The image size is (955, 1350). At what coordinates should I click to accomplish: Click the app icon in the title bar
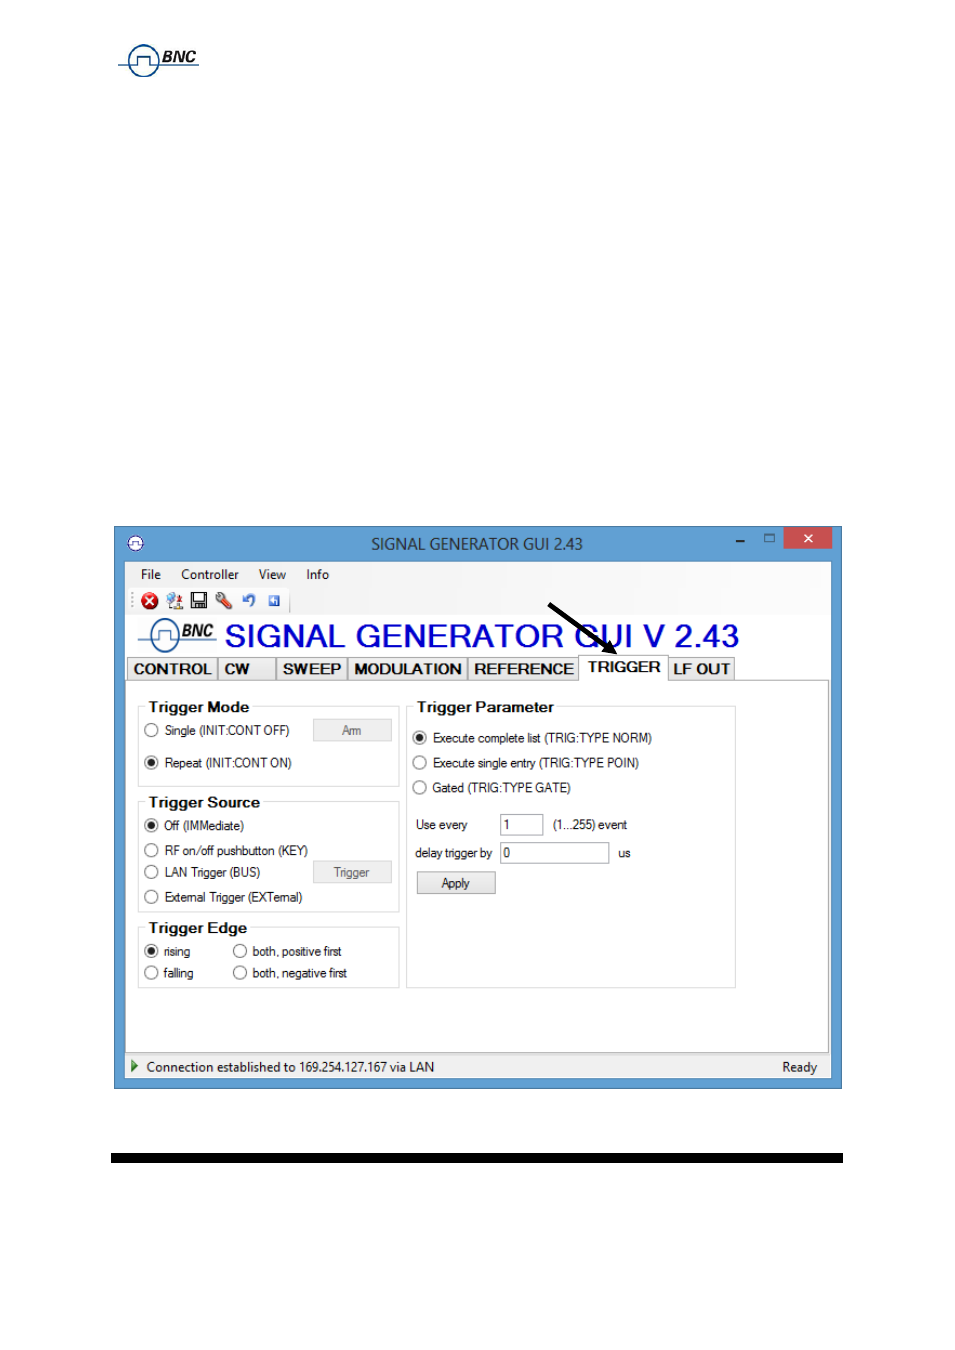(x=136, y=543)
